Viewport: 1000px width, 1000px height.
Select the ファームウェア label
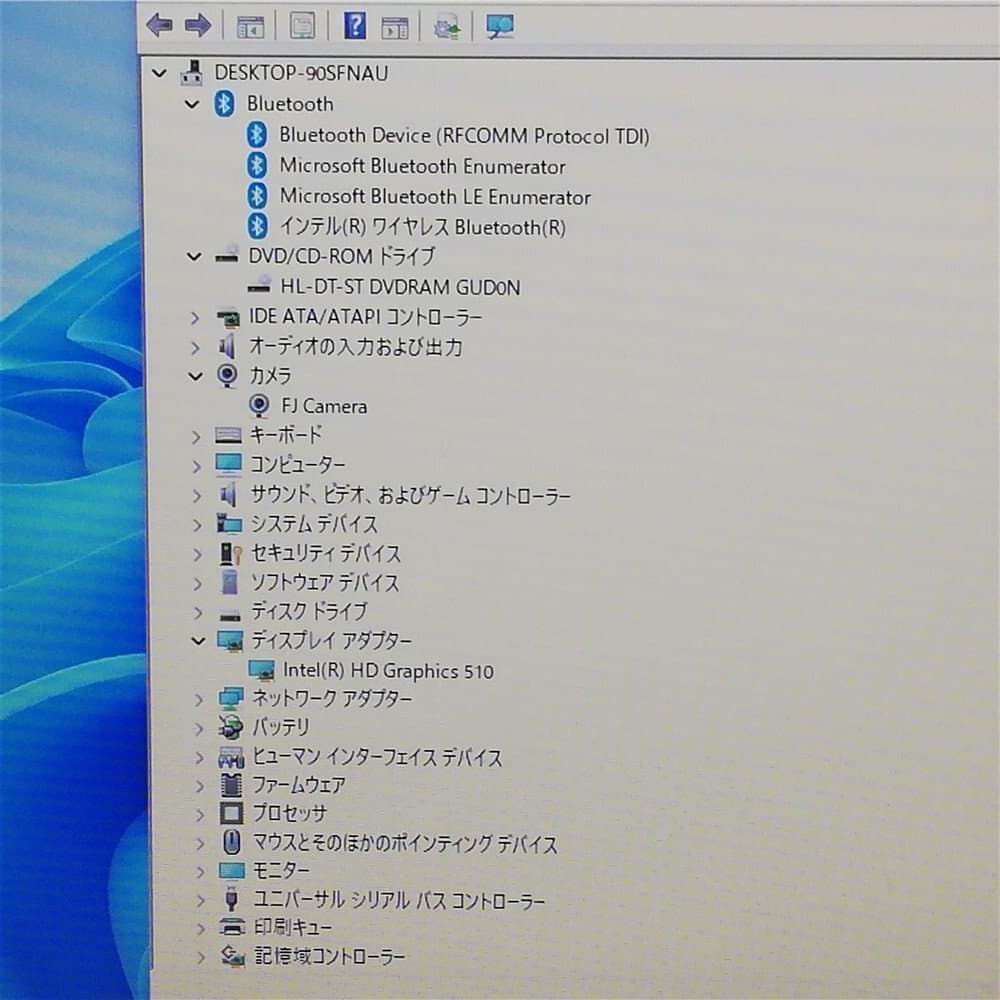(300, 785)
